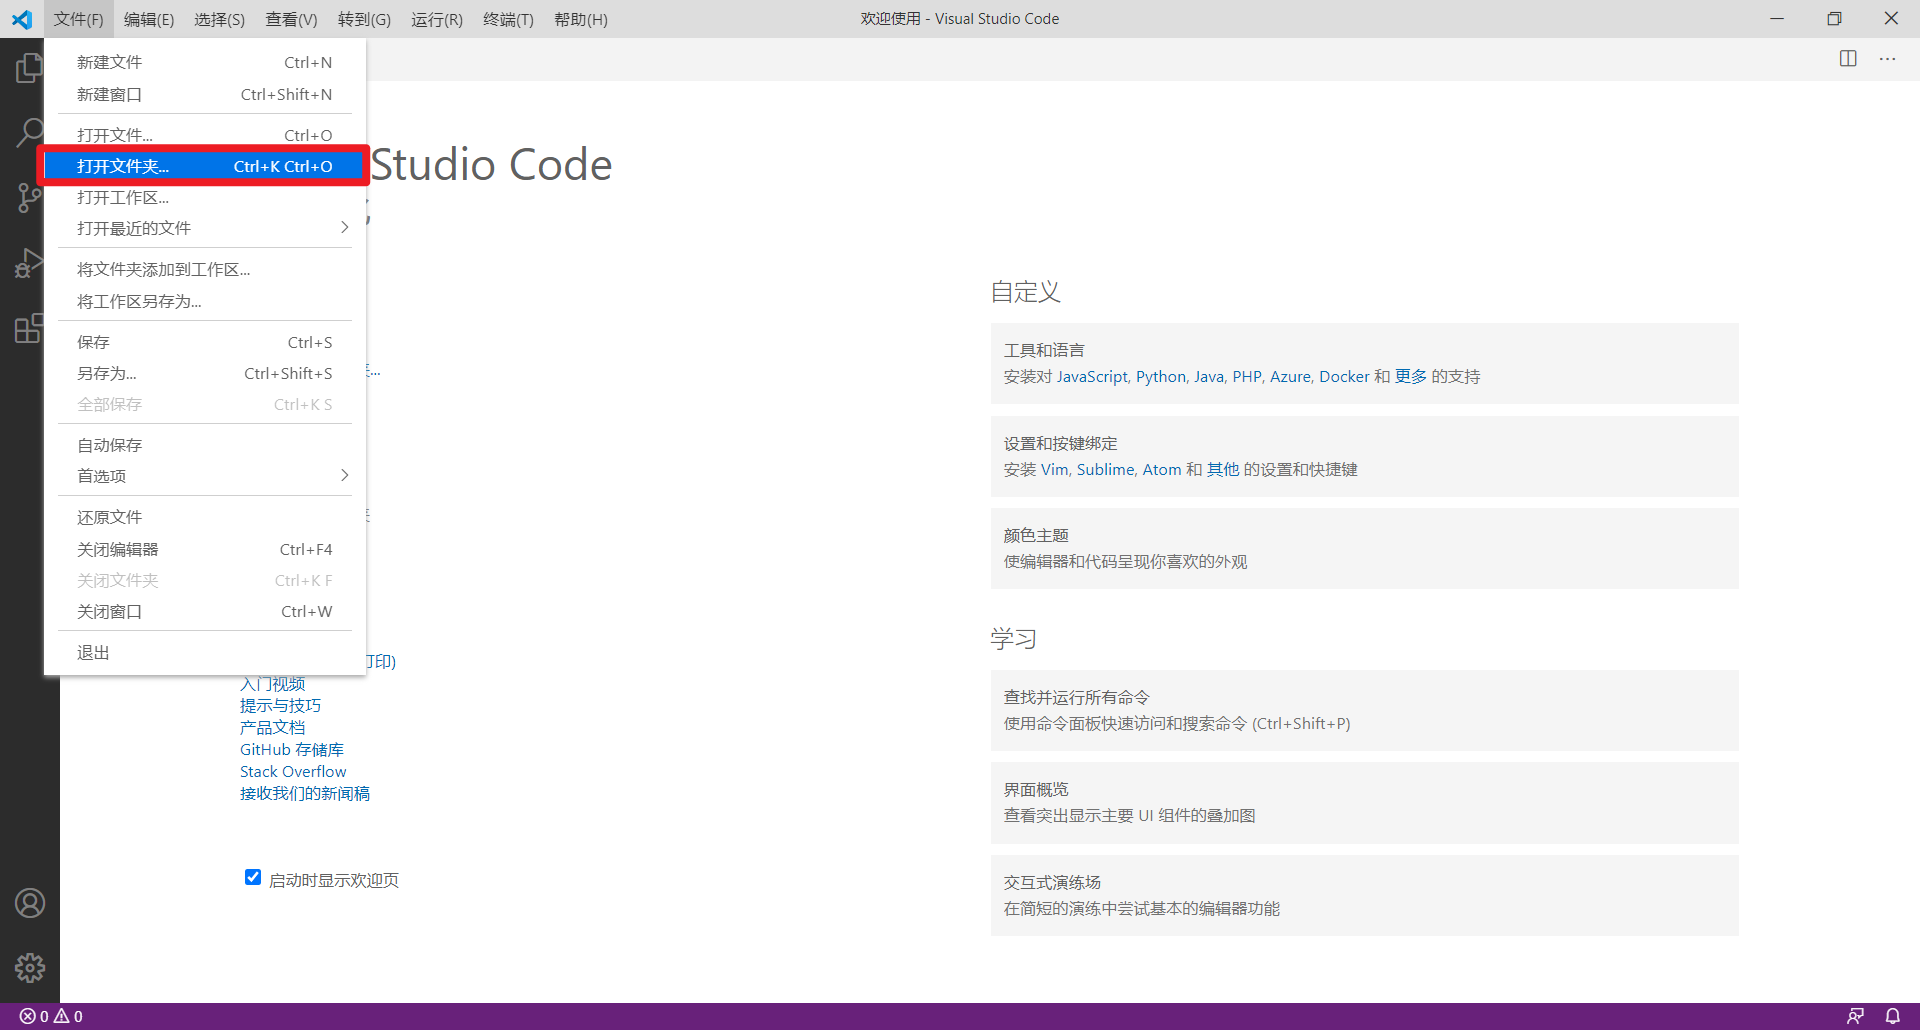Click the Atom keybindings link
The height and width of the screenshot is (1030, 1920).
click(x=1162, y=470)
